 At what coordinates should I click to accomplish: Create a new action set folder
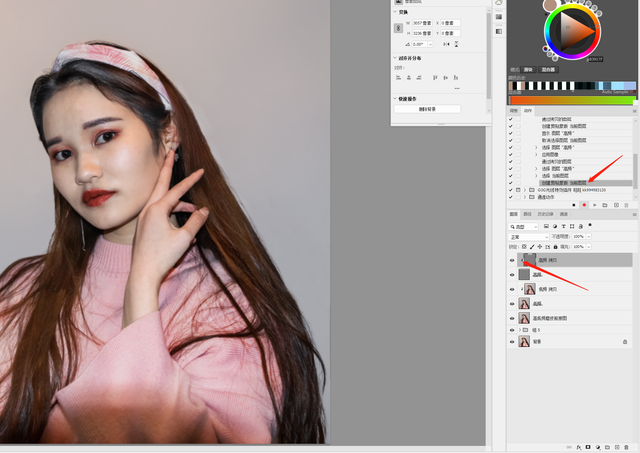[605, 205]
